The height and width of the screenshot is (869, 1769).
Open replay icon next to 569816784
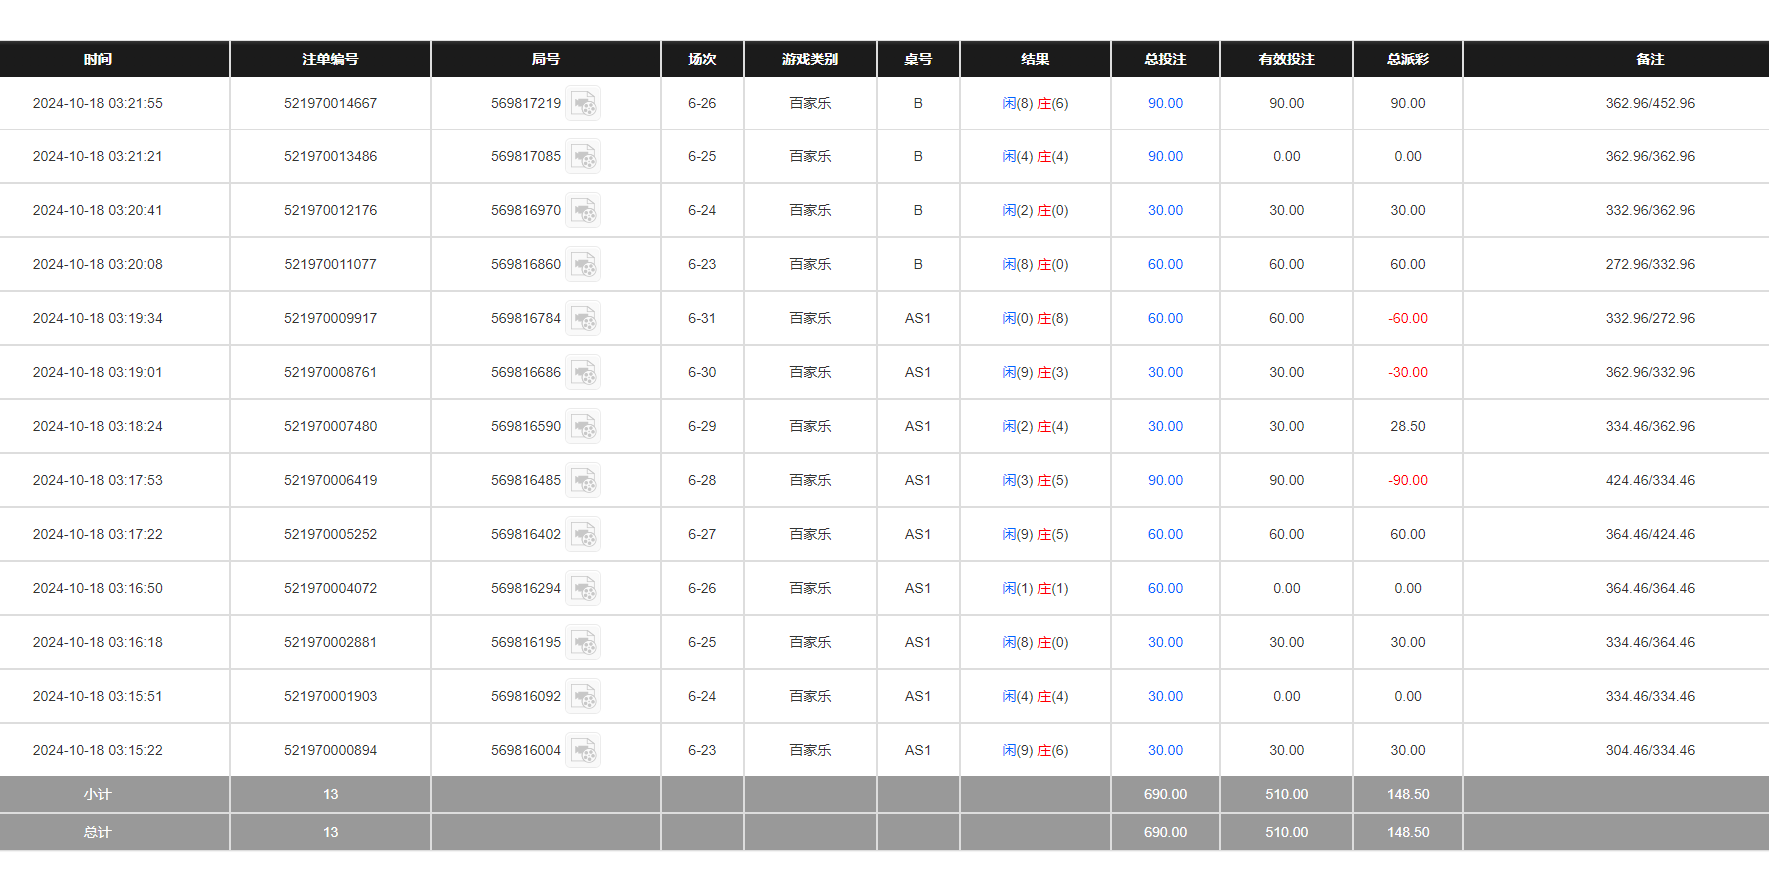583,319
